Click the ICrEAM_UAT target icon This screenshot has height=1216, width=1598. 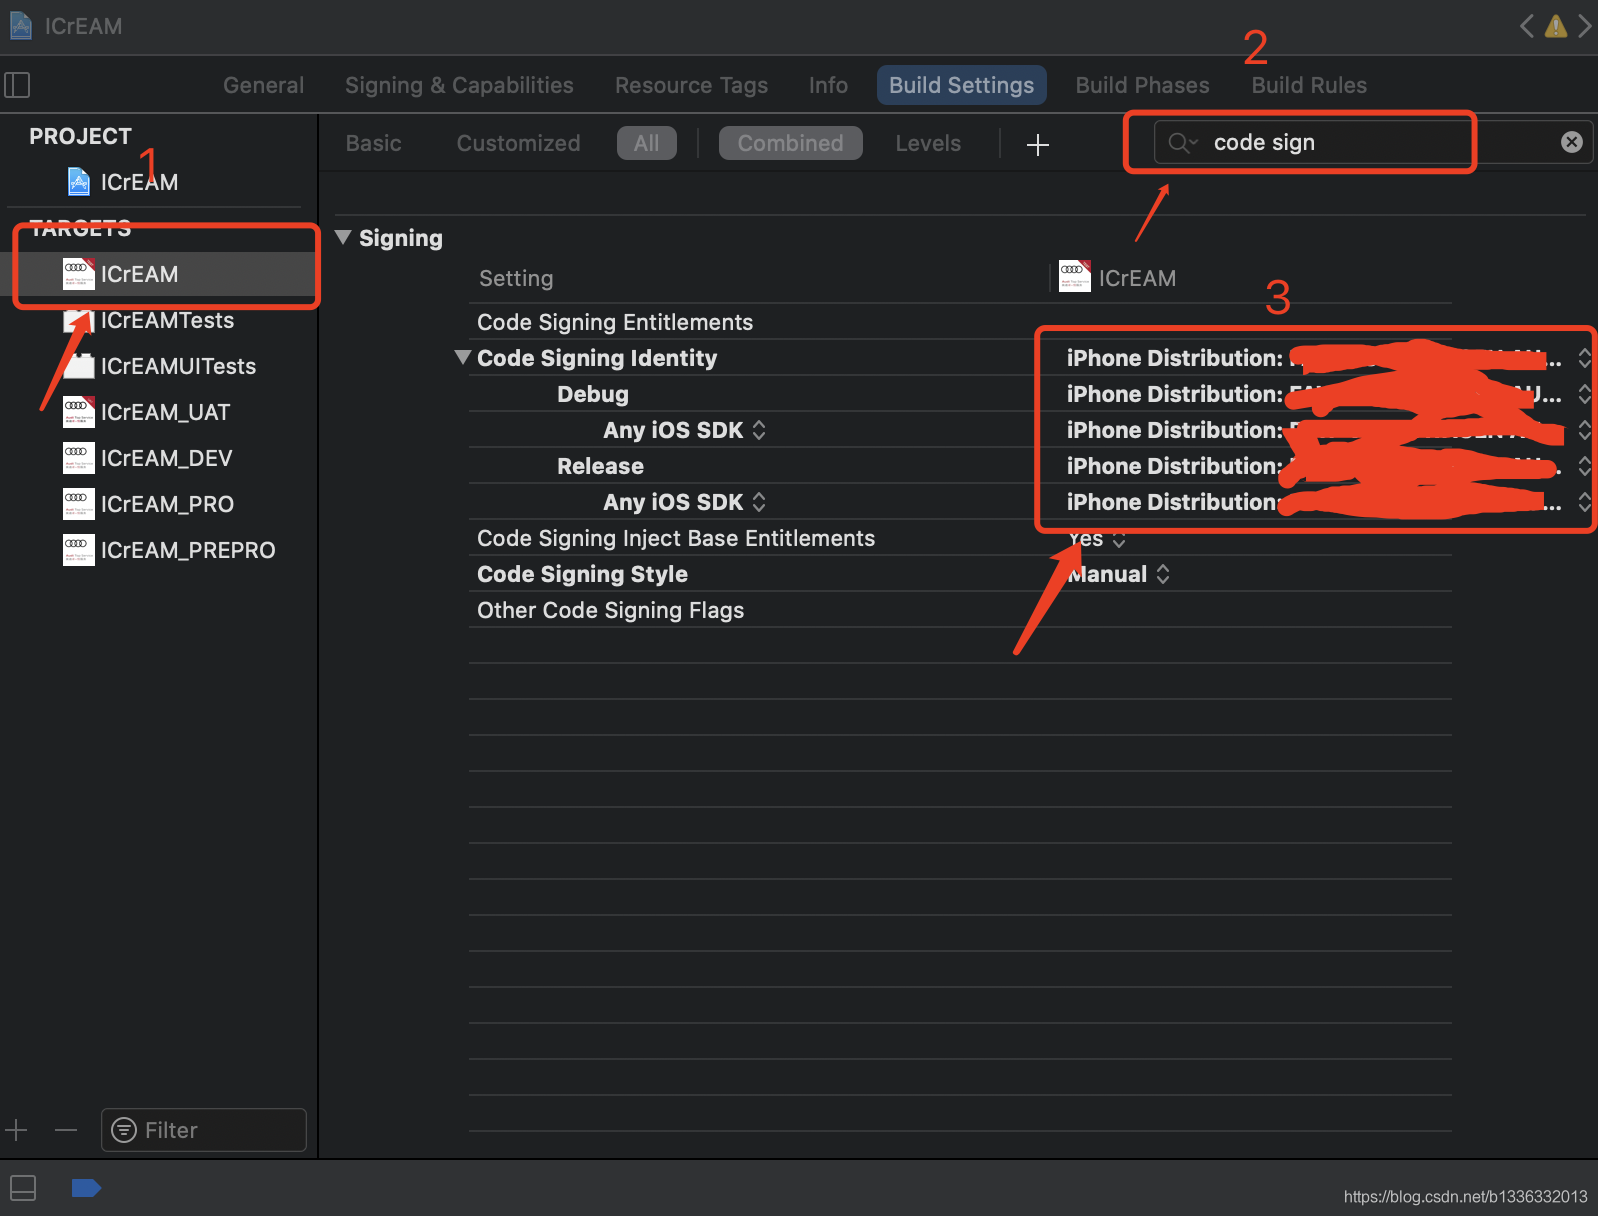point(79,412)
